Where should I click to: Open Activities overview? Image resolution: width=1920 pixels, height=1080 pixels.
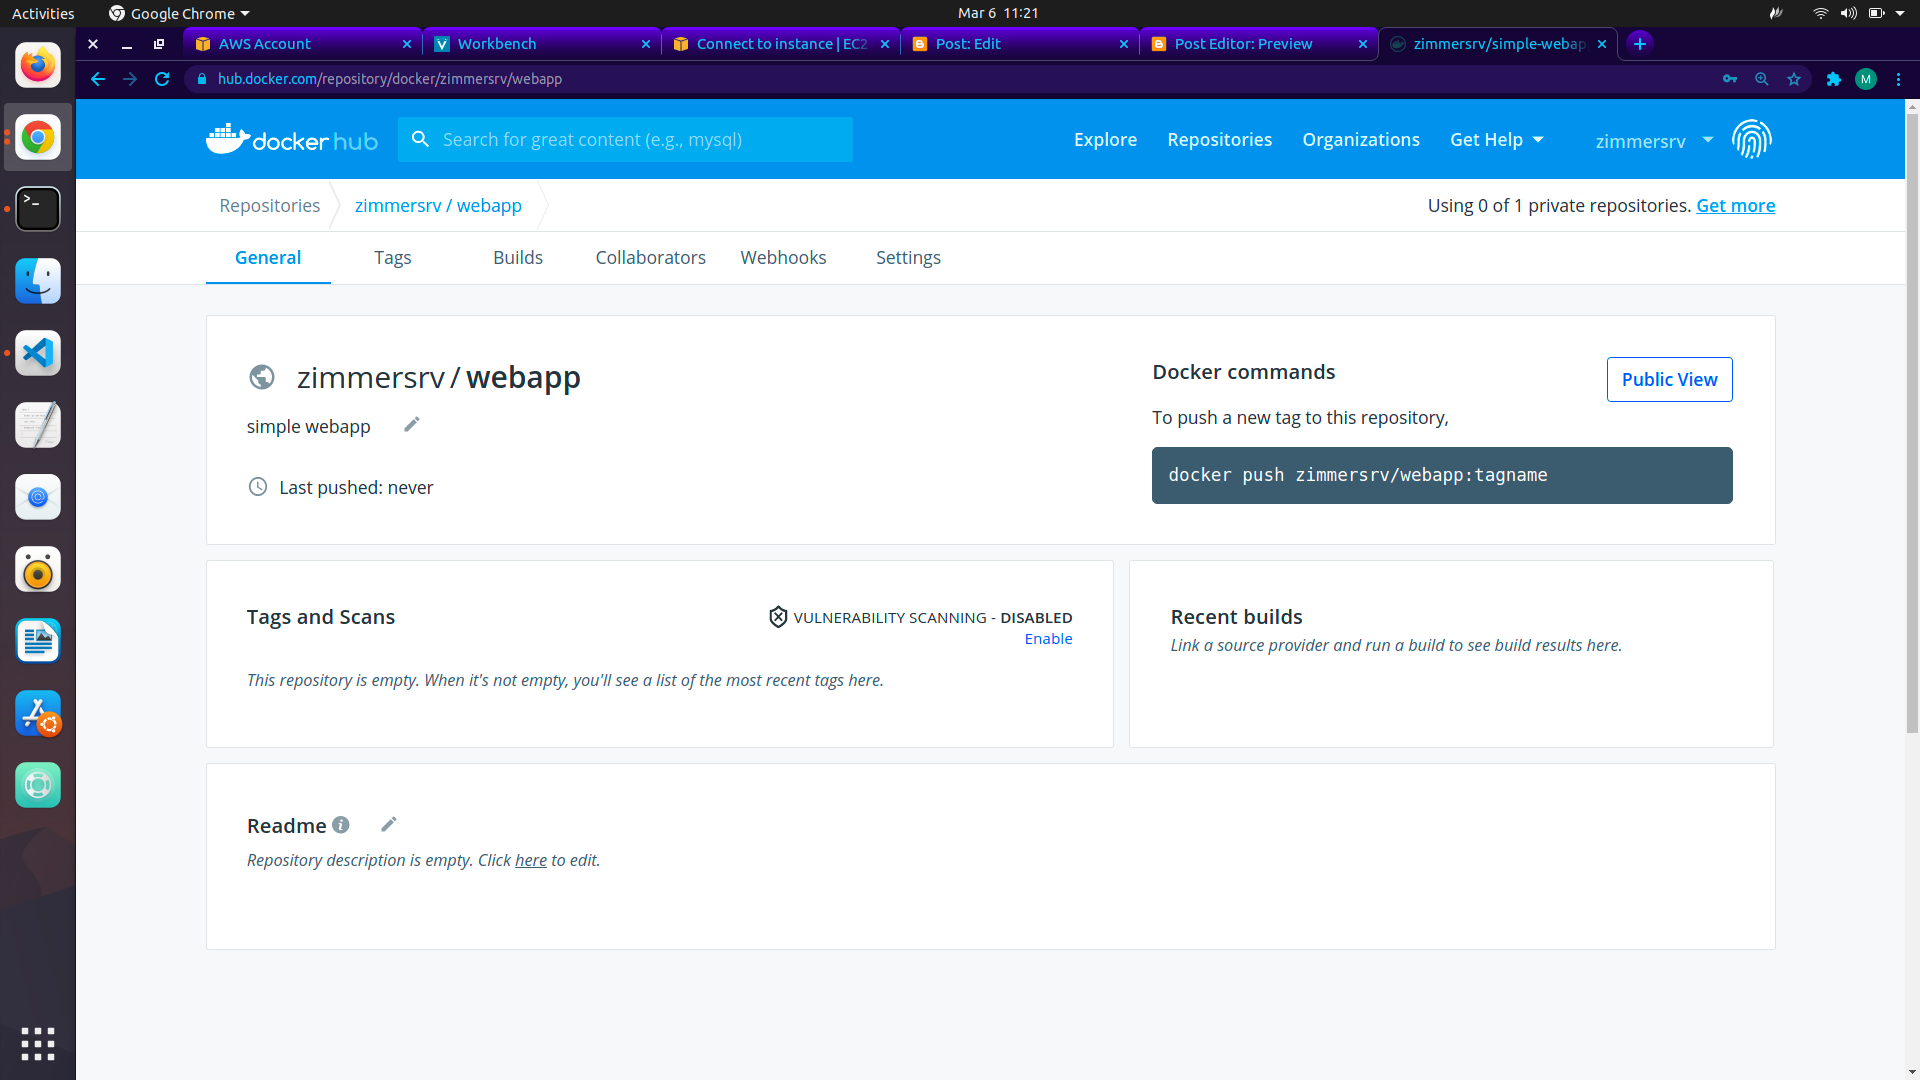point(43,13)
